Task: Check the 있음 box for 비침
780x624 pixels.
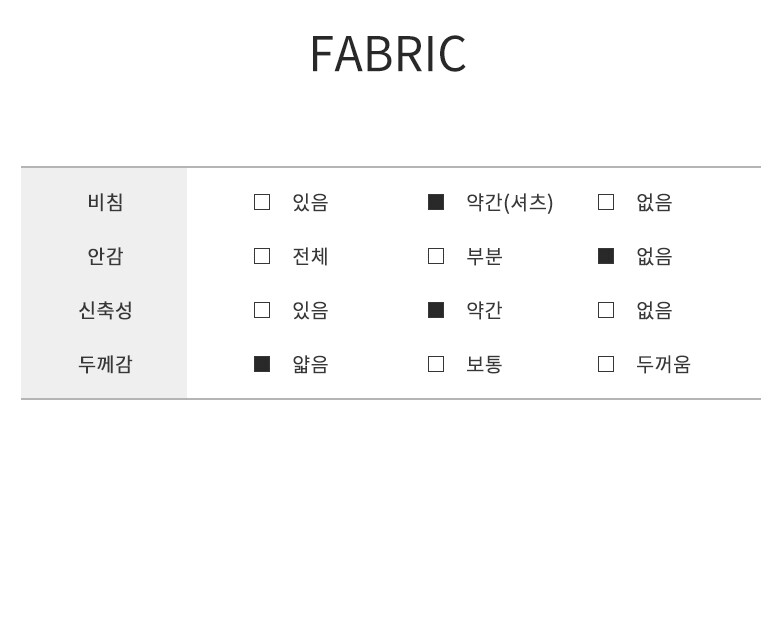Action: point(262,202)
